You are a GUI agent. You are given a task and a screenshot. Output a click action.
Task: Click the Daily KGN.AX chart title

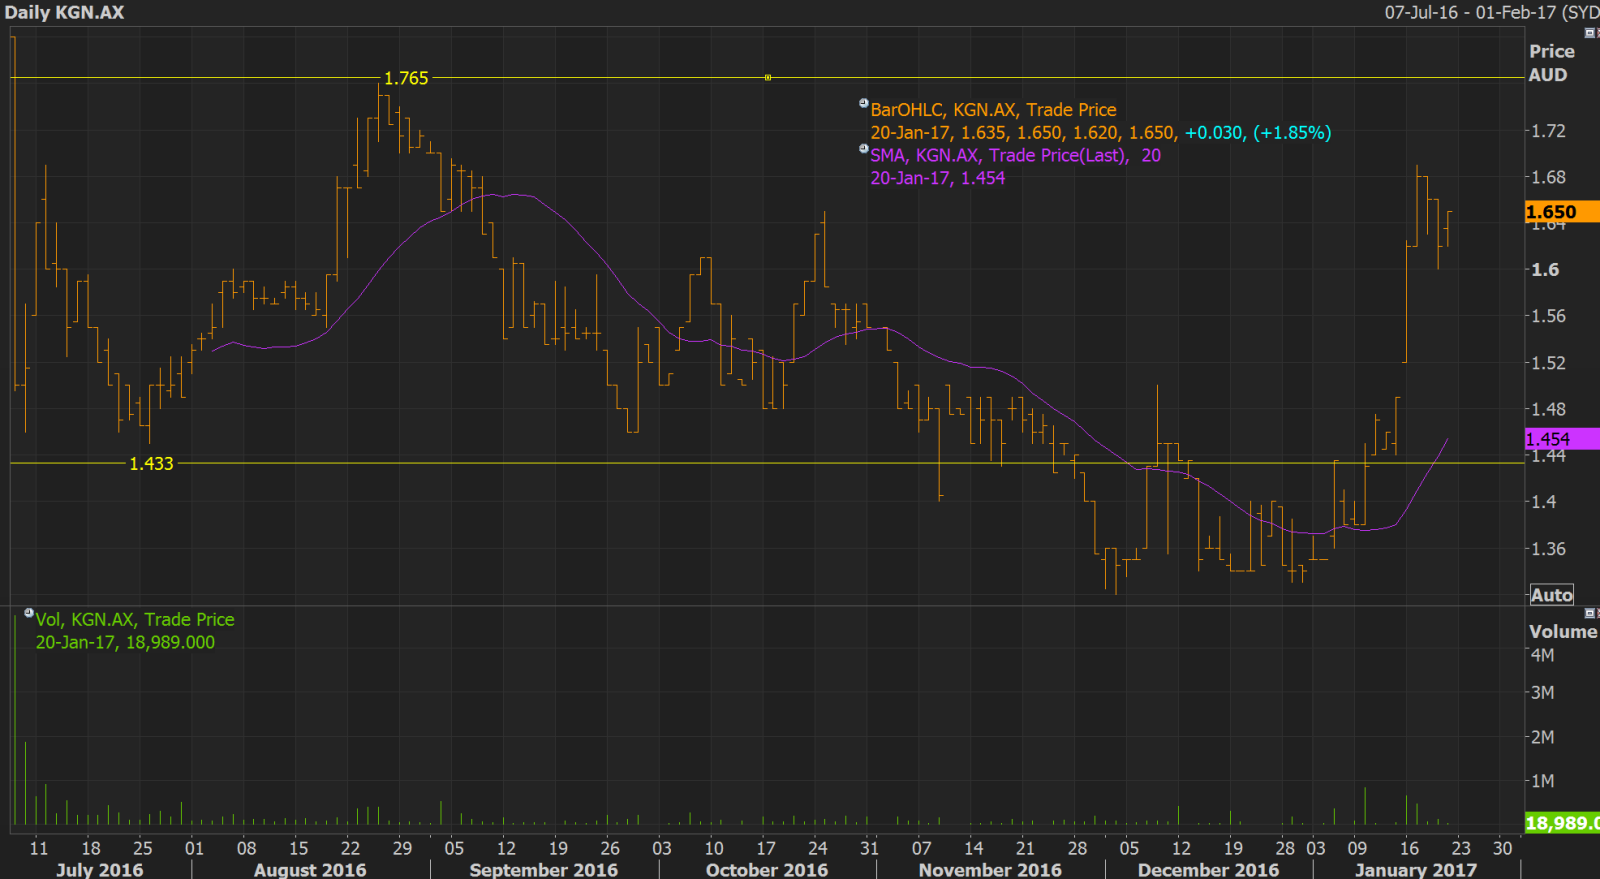[64, 13]
